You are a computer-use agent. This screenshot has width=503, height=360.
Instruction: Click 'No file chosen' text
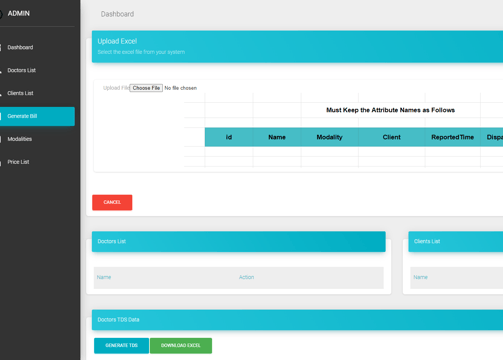click(181, 88)
